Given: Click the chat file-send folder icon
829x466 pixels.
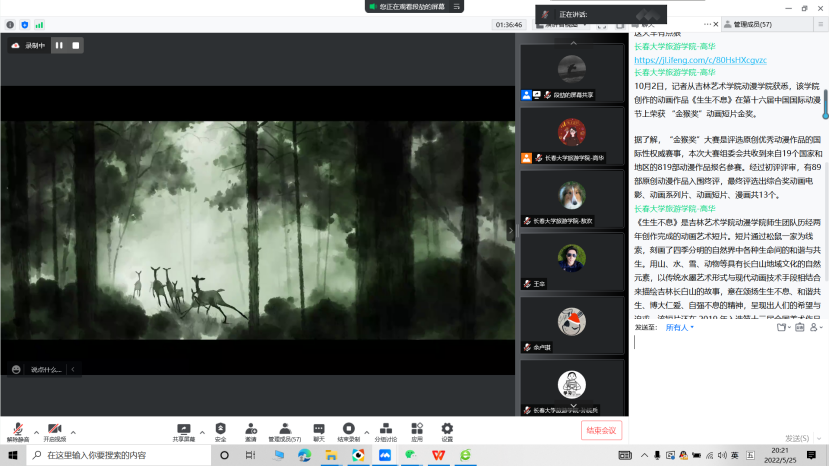Looking at the screenshot, I should pyautogui.click(x=783, y=327).
